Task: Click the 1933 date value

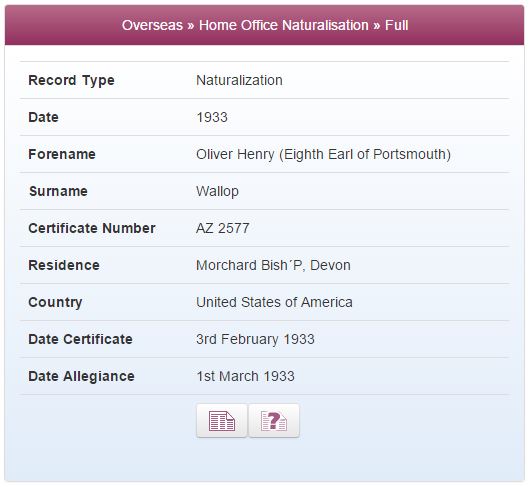Action: (212, 118)
